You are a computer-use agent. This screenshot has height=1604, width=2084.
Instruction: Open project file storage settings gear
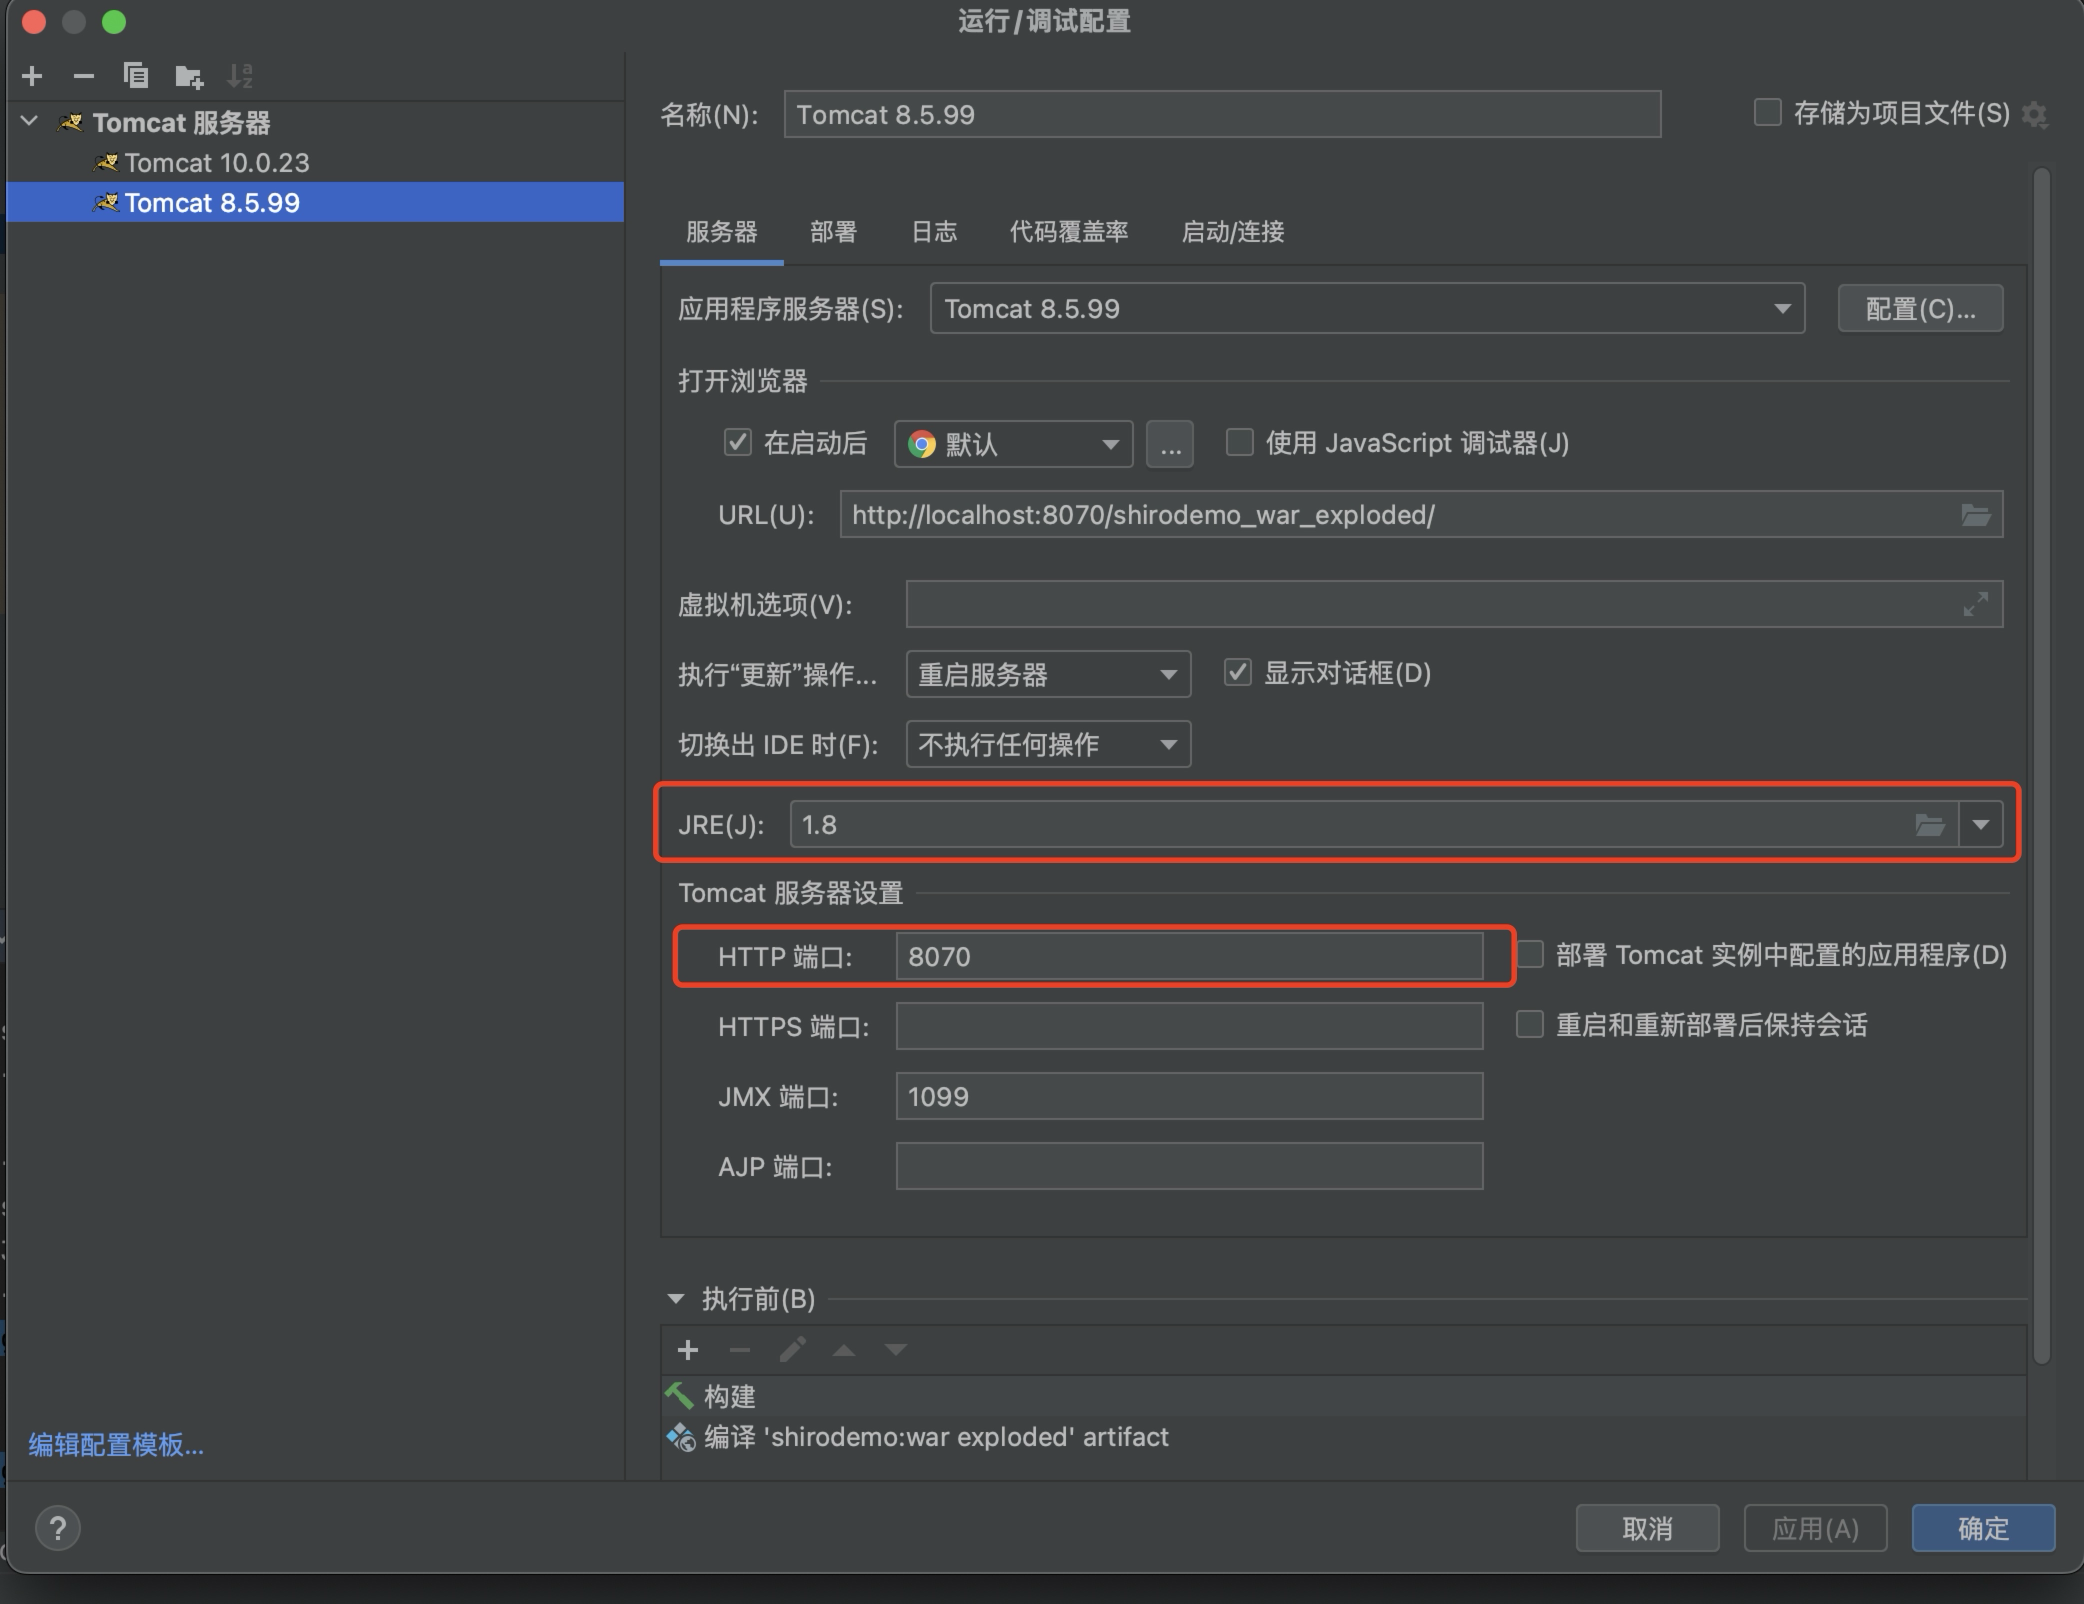click(x=2035, y=115)
